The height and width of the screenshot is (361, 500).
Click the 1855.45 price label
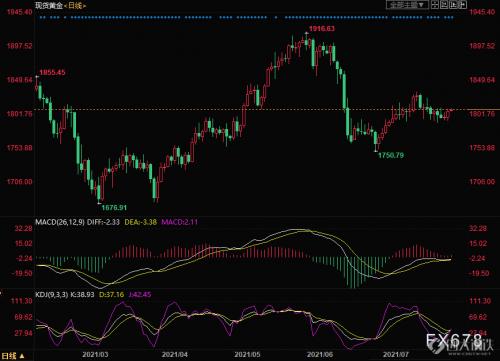(x=52, y=72)
